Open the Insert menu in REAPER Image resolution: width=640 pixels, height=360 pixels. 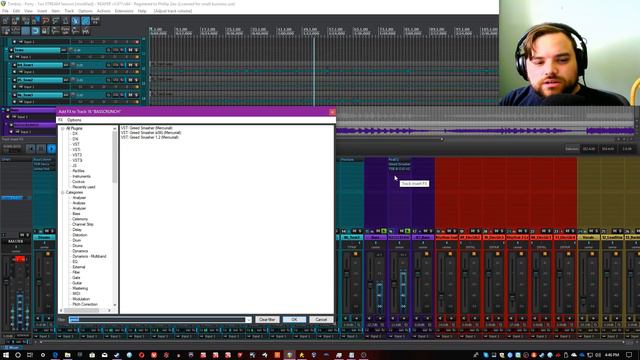point(42,11)
